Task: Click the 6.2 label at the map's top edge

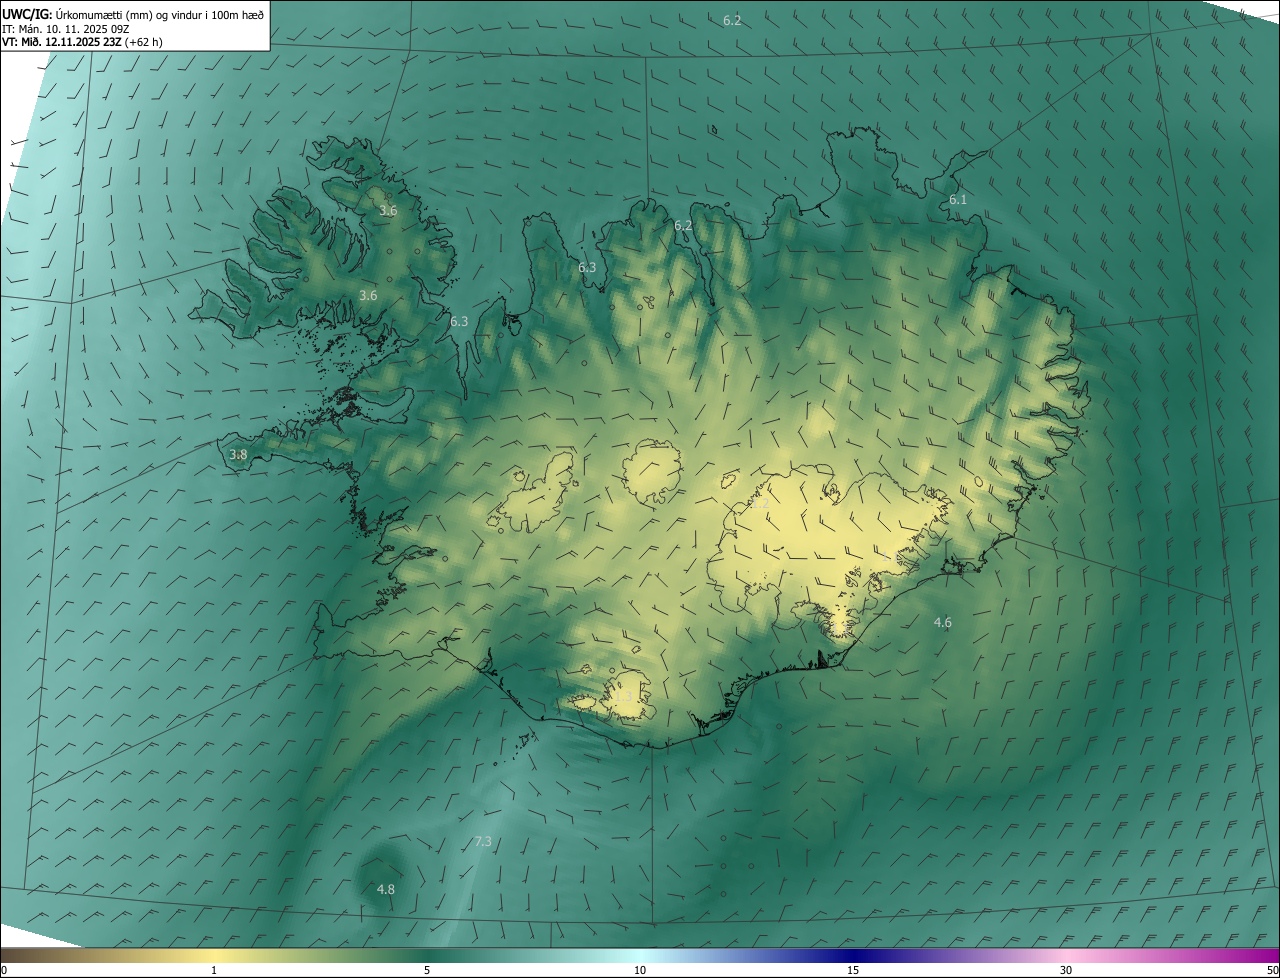Action: [732, 21]
